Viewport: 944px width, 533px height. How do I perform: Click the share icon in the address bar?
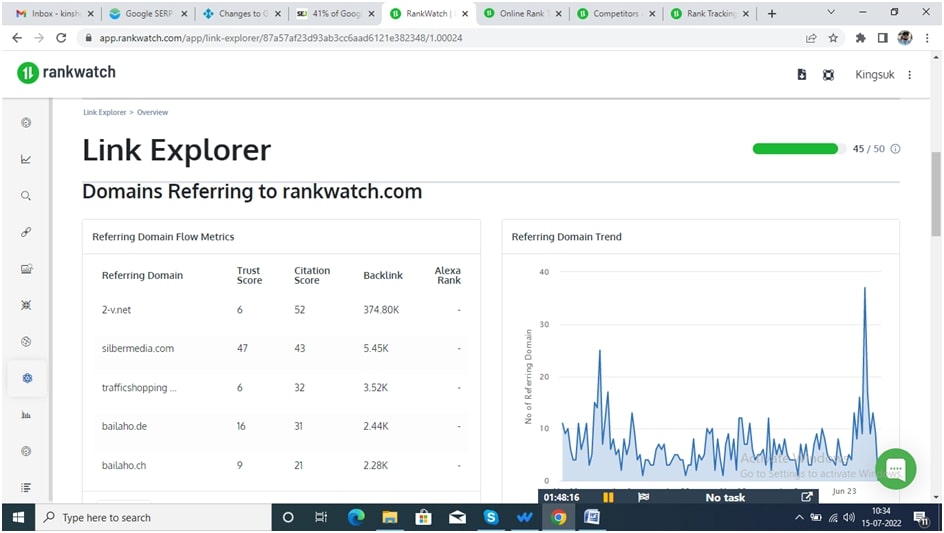pos(811,38)
